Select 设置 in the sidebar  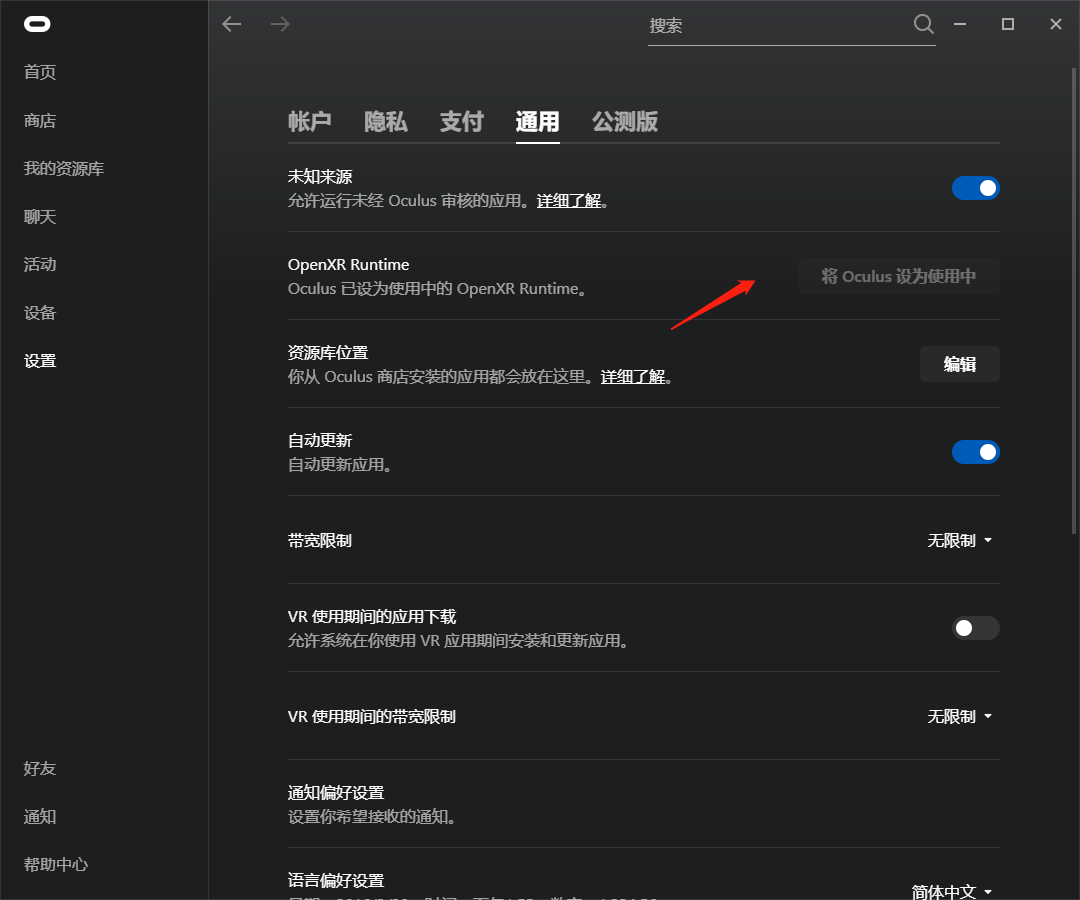coord(40,361)
